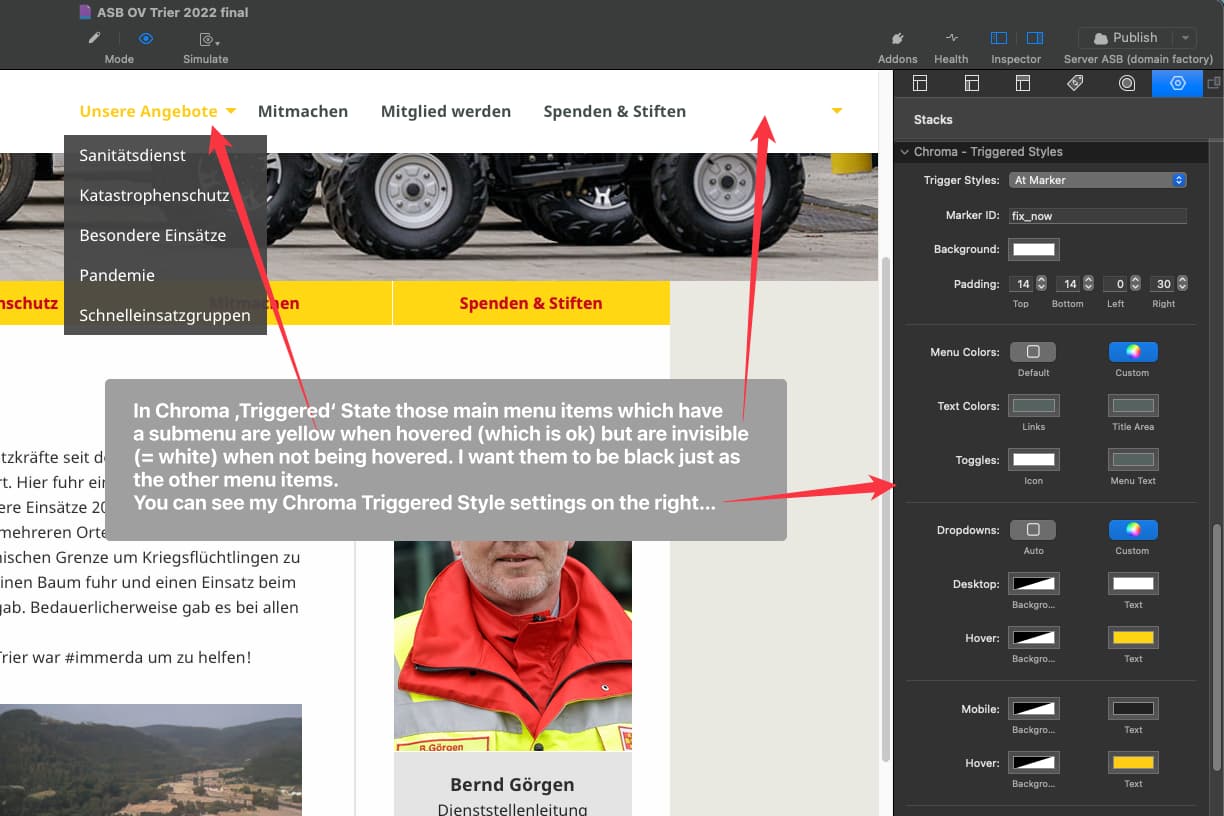Image resolution: width=1224 pixels, height=816 pixels.
Task: Open the Publish options arrow
Action: coord(1185,38)
